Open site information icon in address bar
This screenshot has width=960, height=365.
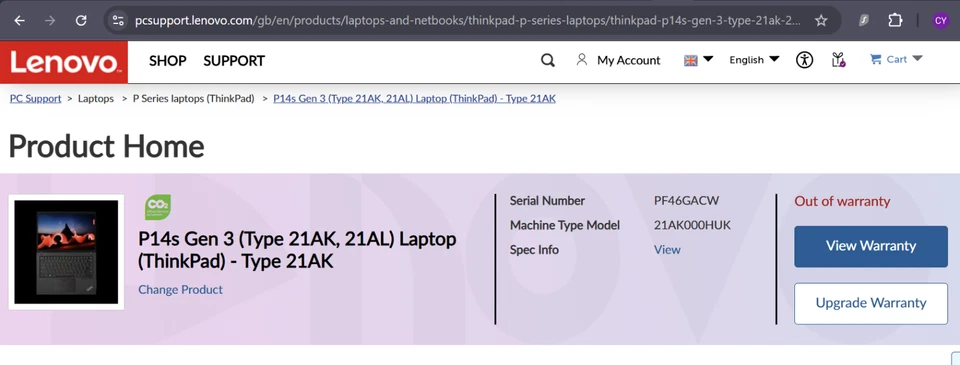[x=118, y=21]
